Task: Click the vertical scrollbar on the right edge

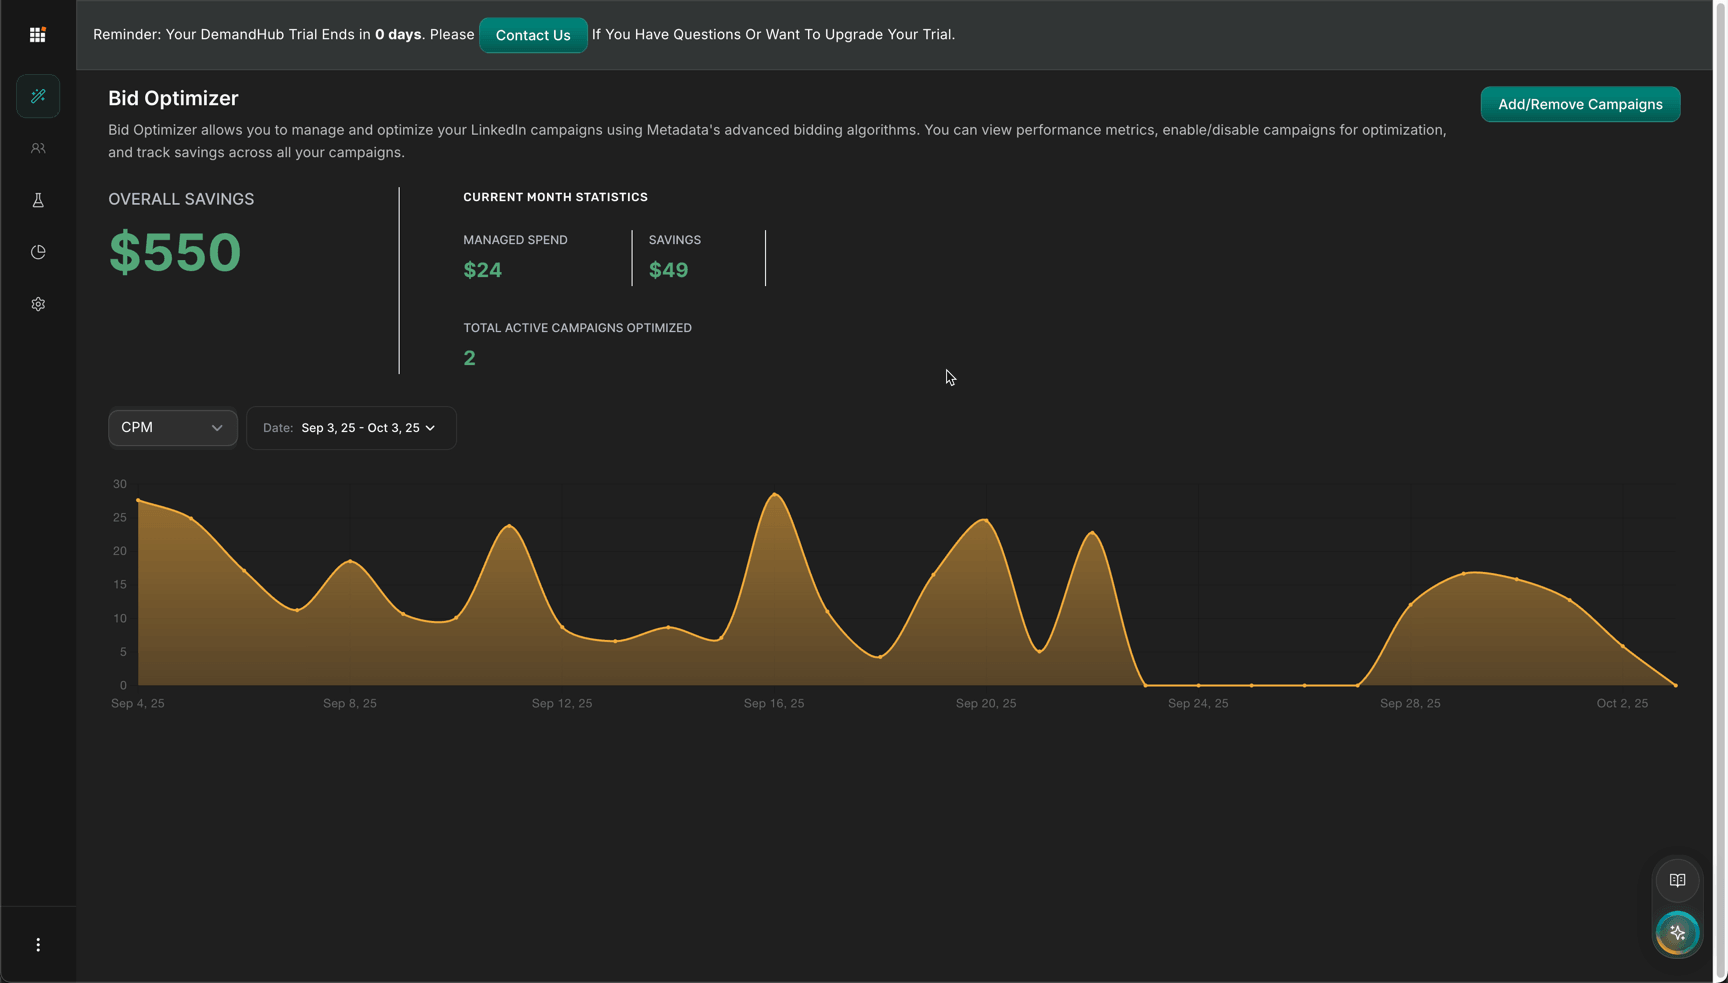Action: (x=1720, y=490)
